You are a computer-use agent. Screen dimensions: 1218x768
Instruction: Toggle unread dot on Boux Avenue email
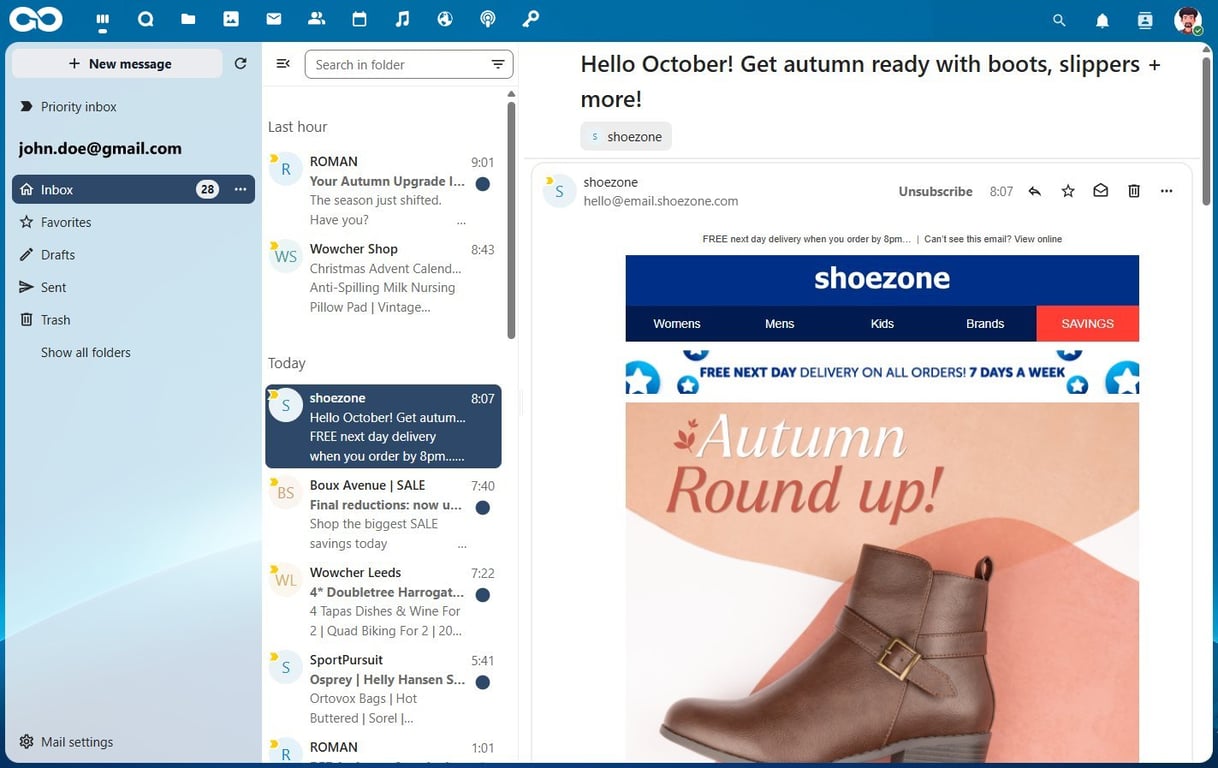point(482,508)
